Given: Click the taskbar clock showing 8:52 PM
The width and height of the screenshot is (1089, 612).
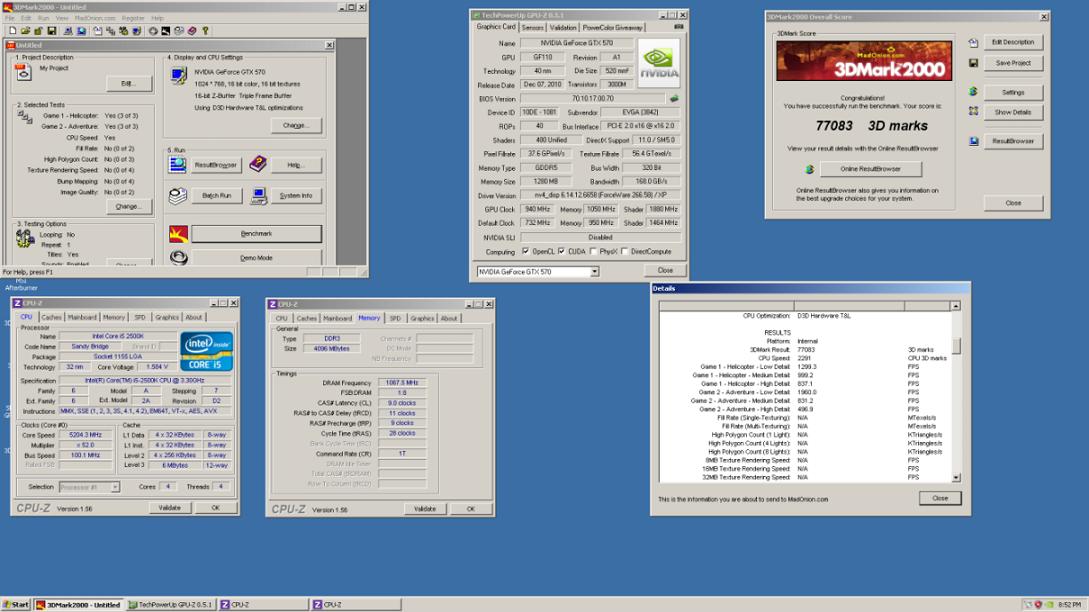Looking at the screenshot, I should pos(1070,605).
